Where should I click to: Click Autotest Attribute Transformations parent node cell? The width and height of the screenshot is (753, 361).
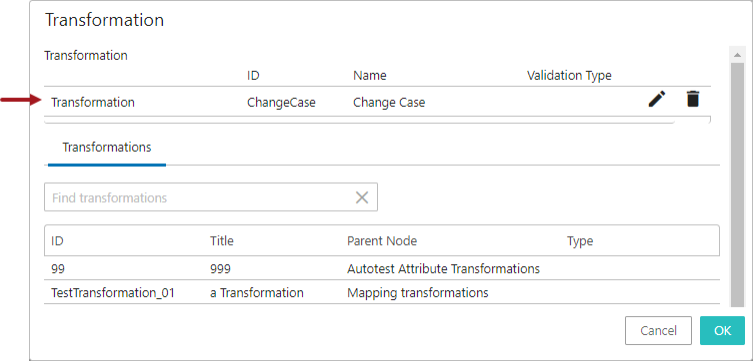click(x=443, y=268)
